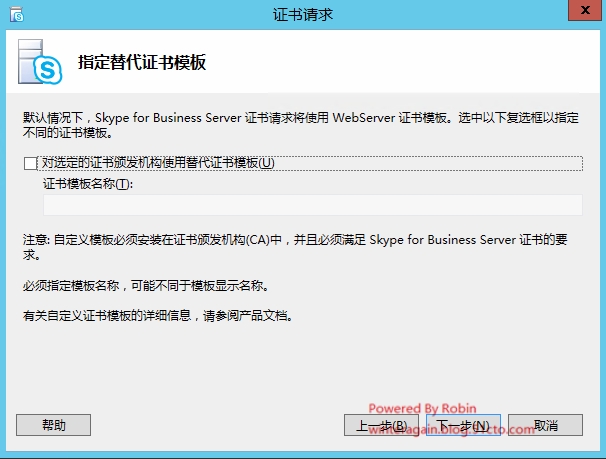This screenshot has width=606, height=459.
Task: Click the label 证书模板名称(T):
Action: click(88, 184)
